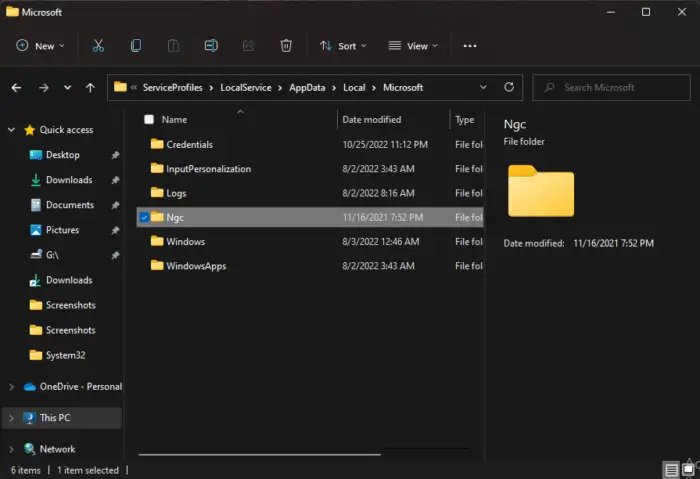
Task: Sort by Name column header
Action: click(x=174, y=120)
